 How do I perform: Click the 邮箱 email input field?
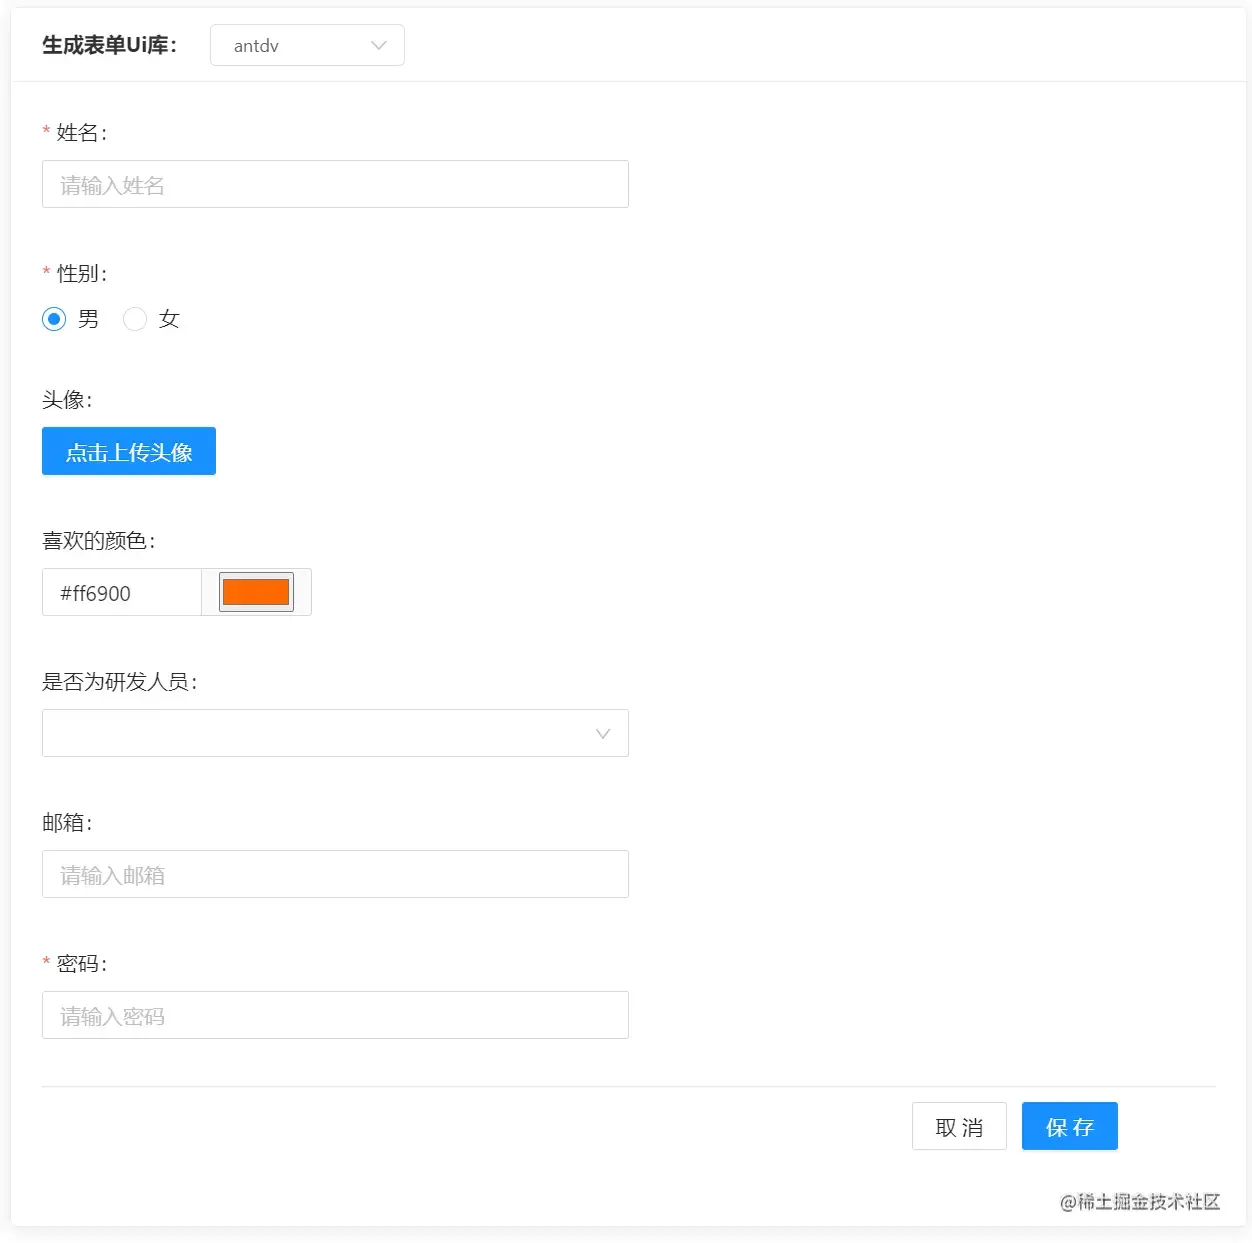[x=335, y=874]
